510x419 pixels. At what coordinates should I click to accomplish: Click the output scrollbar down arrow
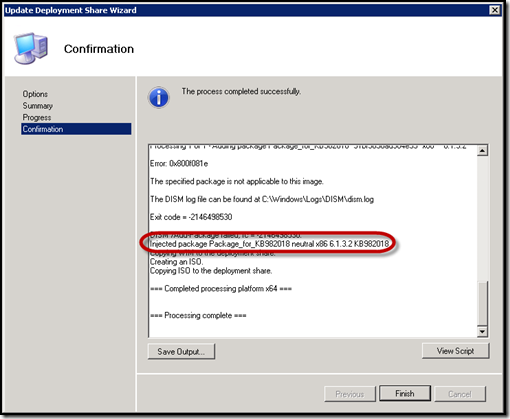pos(482,331)
